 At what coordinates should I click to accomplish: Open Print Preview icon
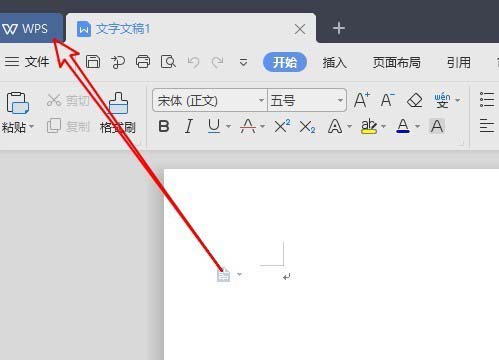coord(168,62)
